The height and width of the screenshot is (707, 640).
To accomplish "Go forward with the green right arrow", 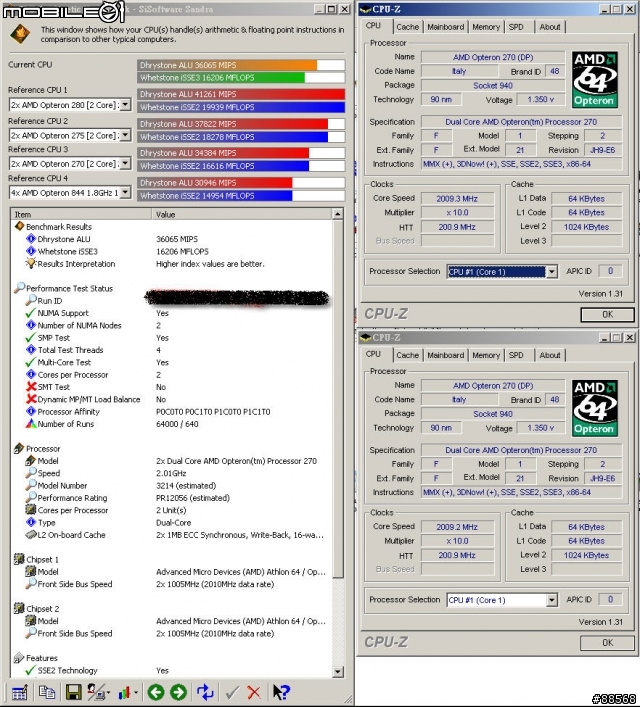I will click(x=179, y=692).
